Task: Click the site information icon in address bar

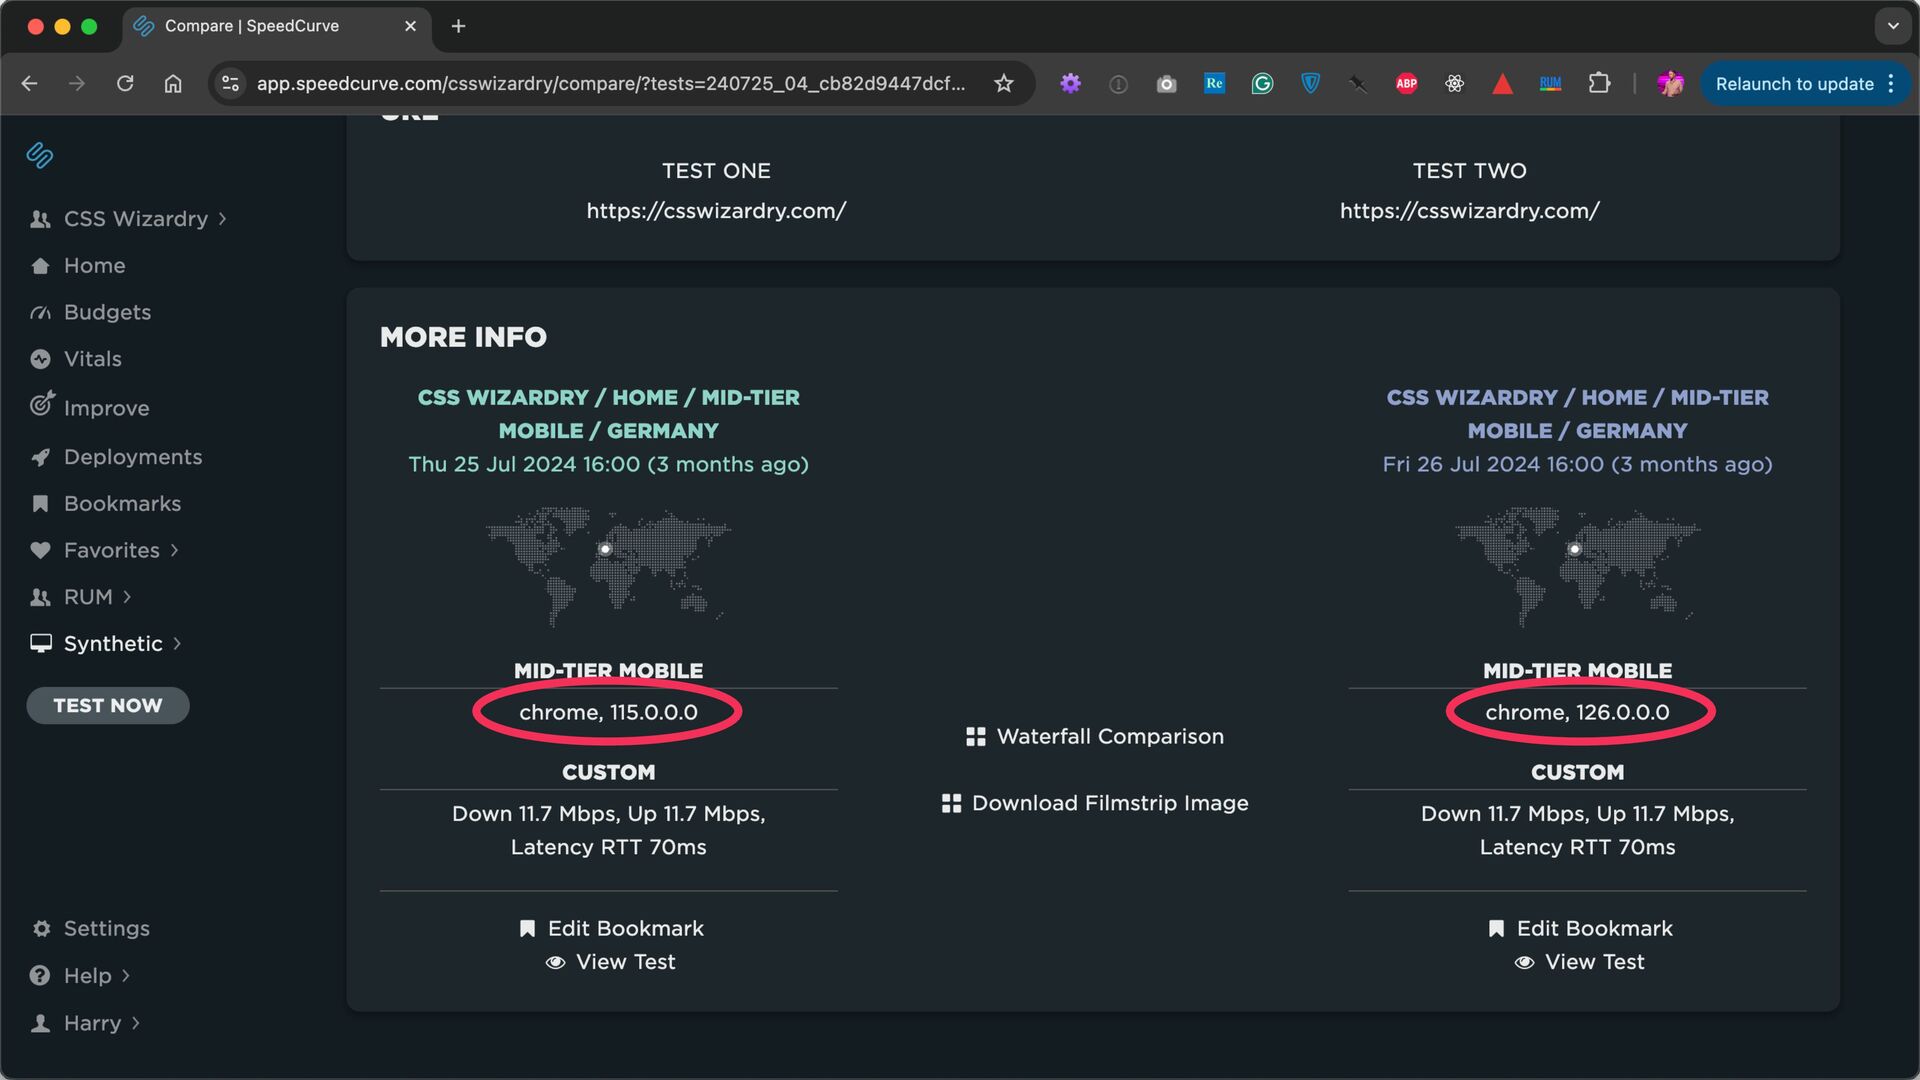Action: point(231,84)
